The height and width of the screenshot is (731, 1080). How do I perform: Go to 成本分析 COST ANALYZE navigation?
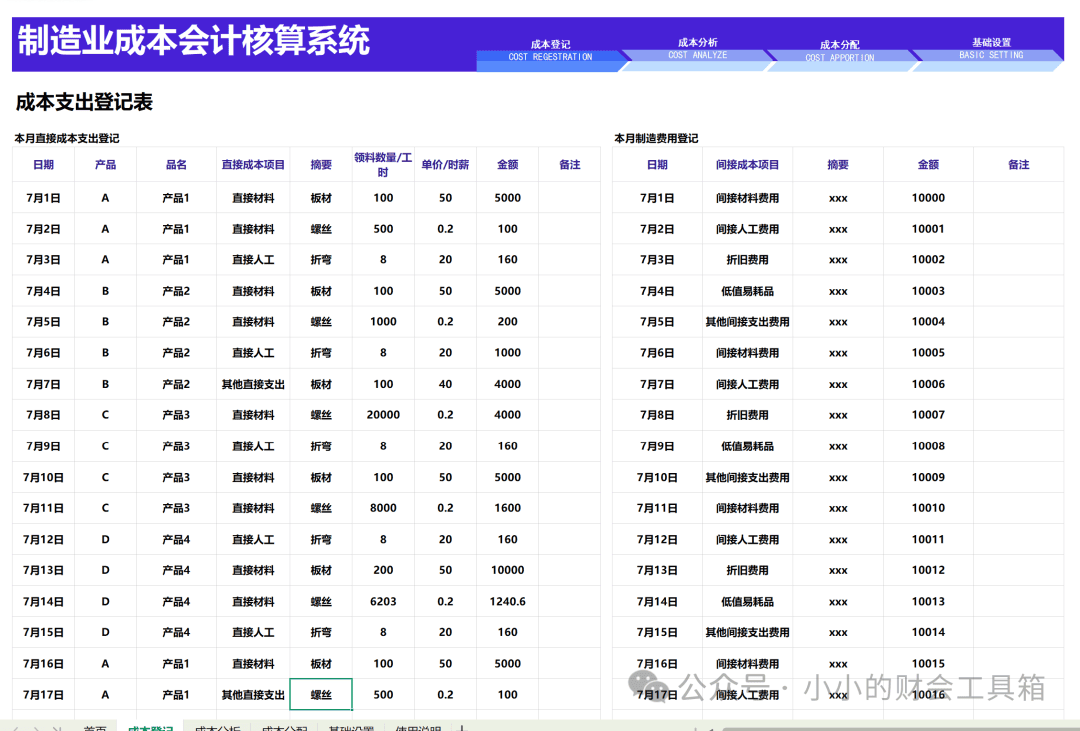697,52
